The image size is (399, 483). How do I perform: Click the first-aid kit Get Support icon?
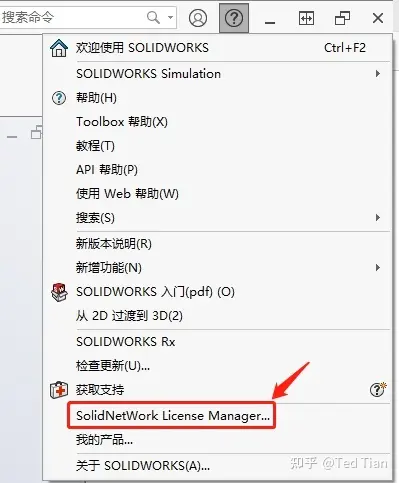59,390
